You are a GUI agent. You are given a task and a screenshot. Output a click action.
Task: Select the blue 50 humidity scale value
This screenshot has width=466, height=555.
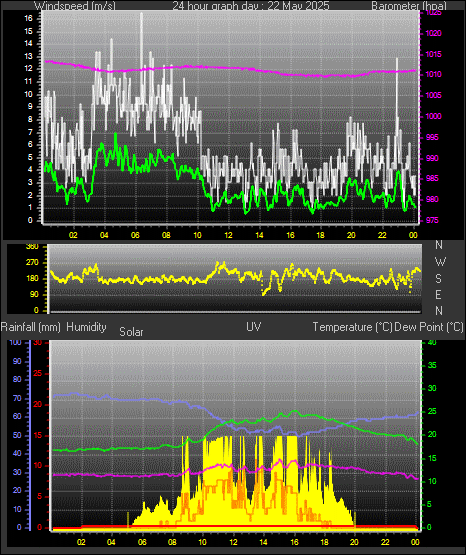coord(17,435)
